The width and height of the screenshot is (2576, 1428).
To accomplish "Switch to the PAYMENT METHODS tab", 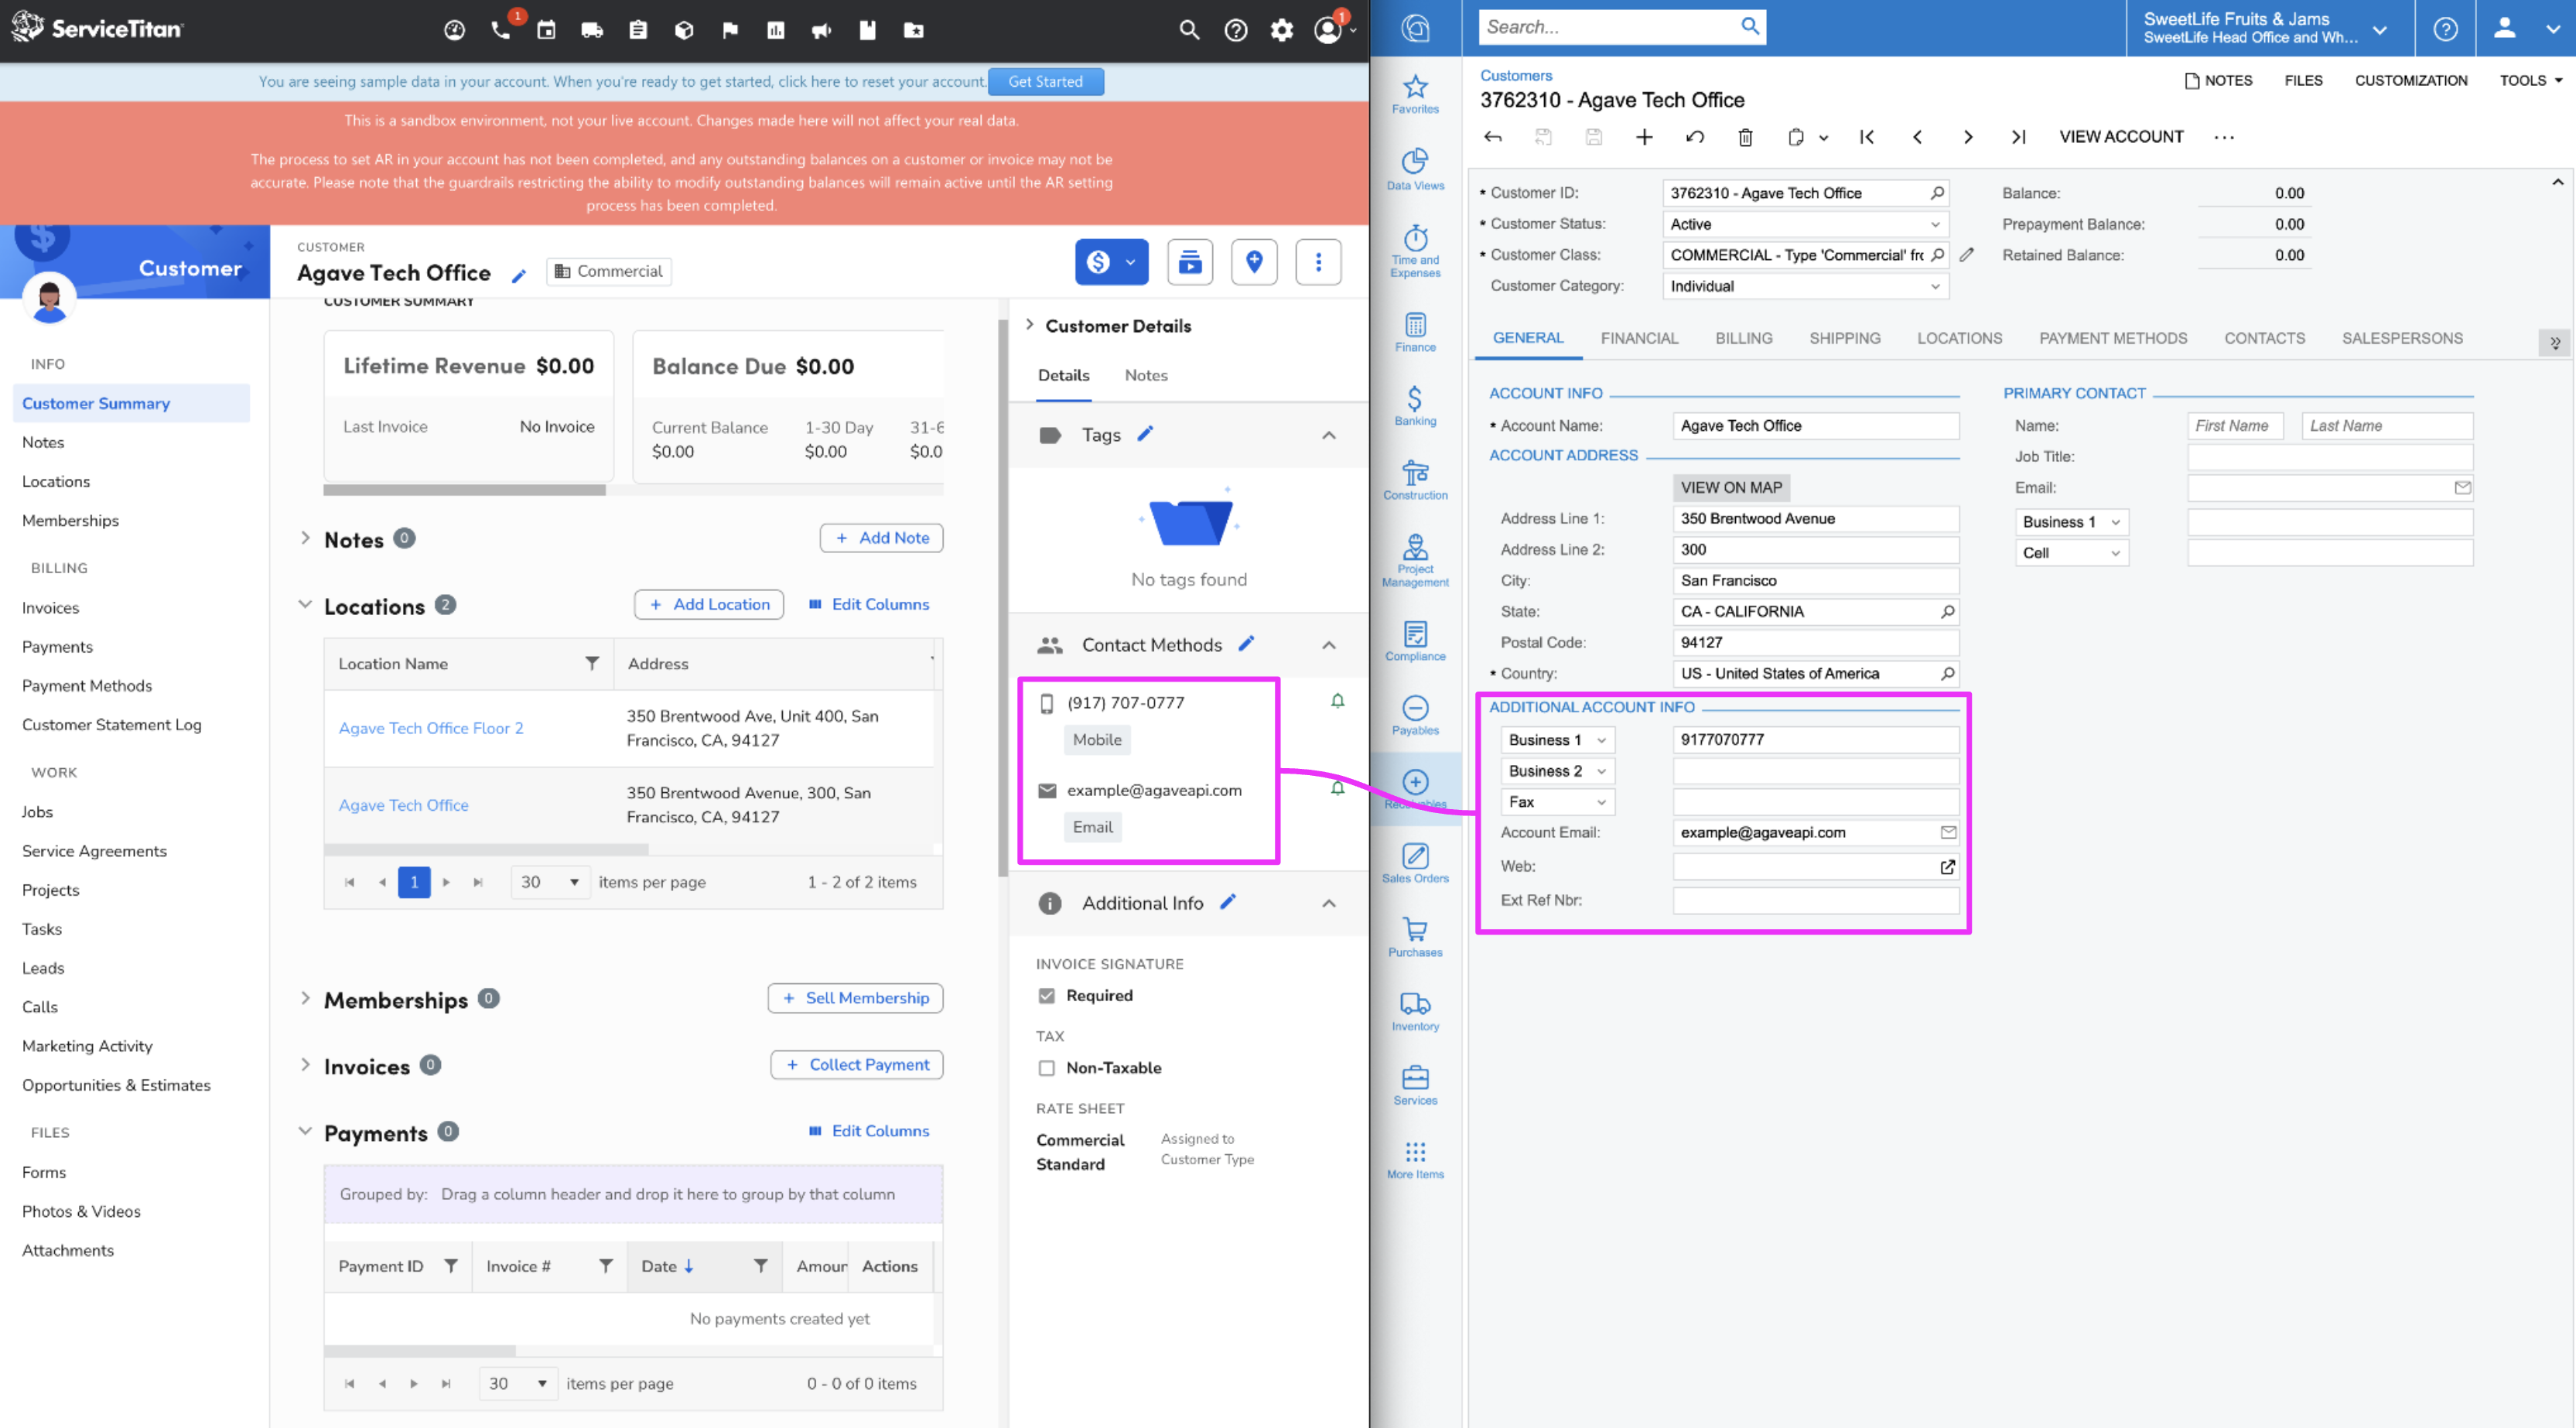I will click(x=2112, y=338).
